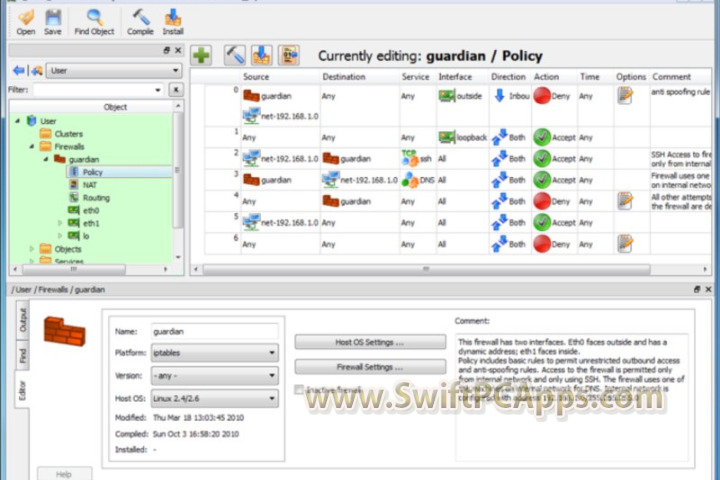Add a new rule with the green plus icon
The image size is (720, 480).
(x=201, y=56)
